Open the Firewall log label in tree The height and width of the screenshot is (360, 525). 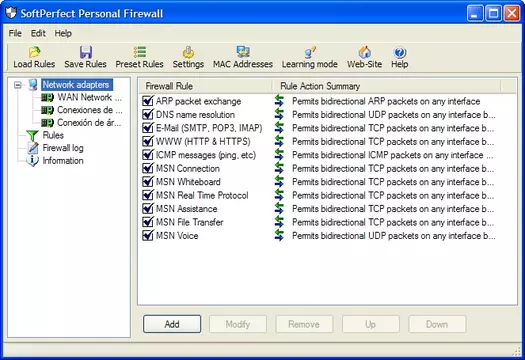[x=63, y=148]
